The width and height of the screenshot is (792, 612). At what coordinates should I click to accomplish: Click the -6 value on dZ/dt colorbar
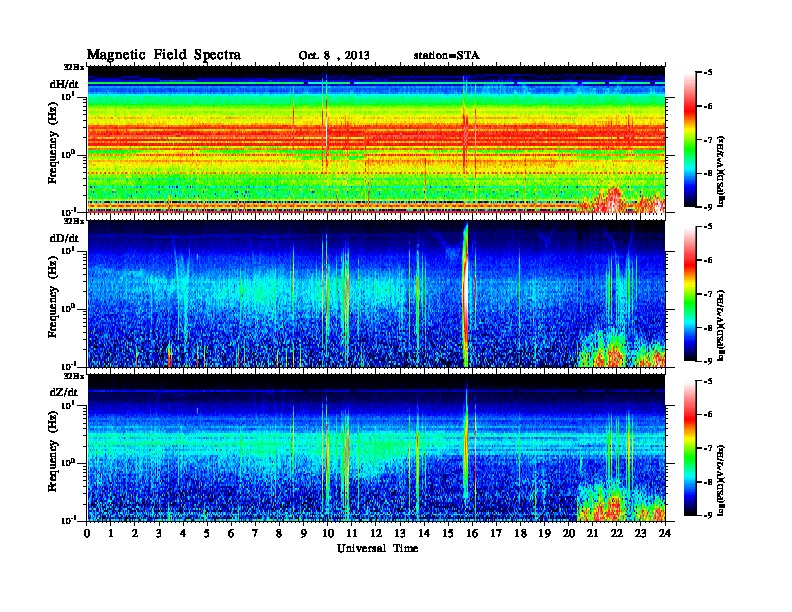click(x=708, y=415)
